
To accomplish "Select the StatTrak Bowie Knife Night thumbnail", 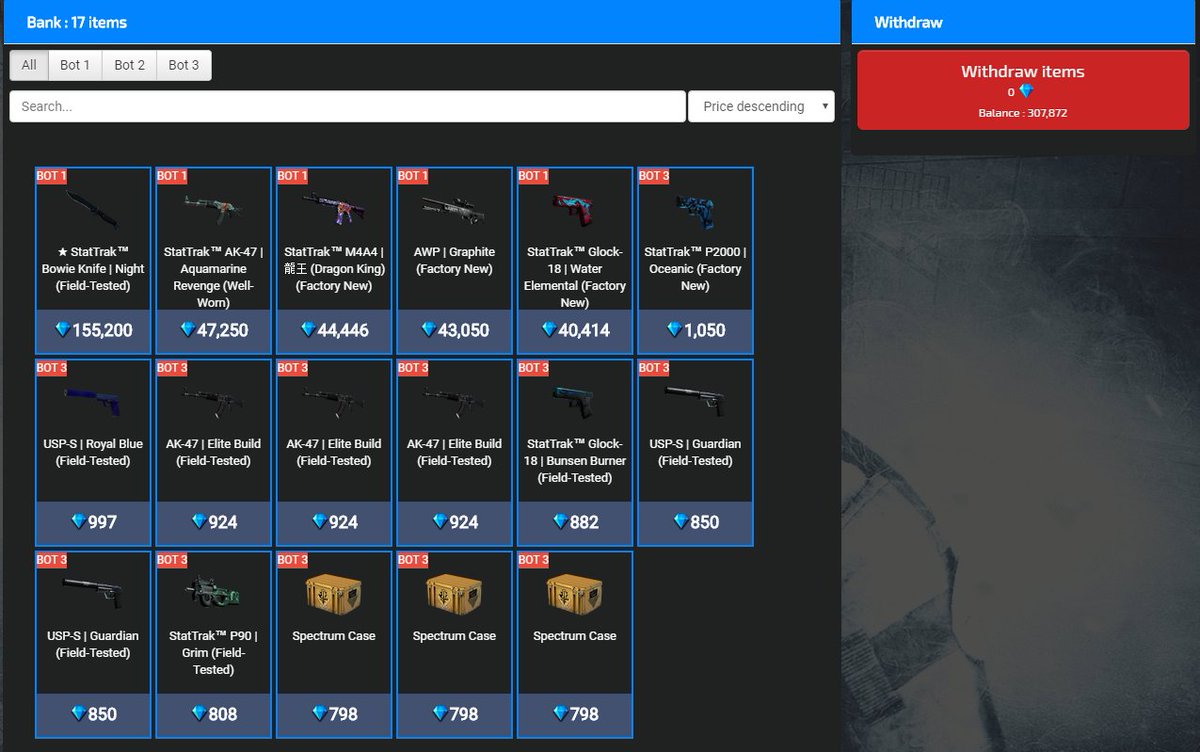I will pyautogui.click(x=92, y=210).
